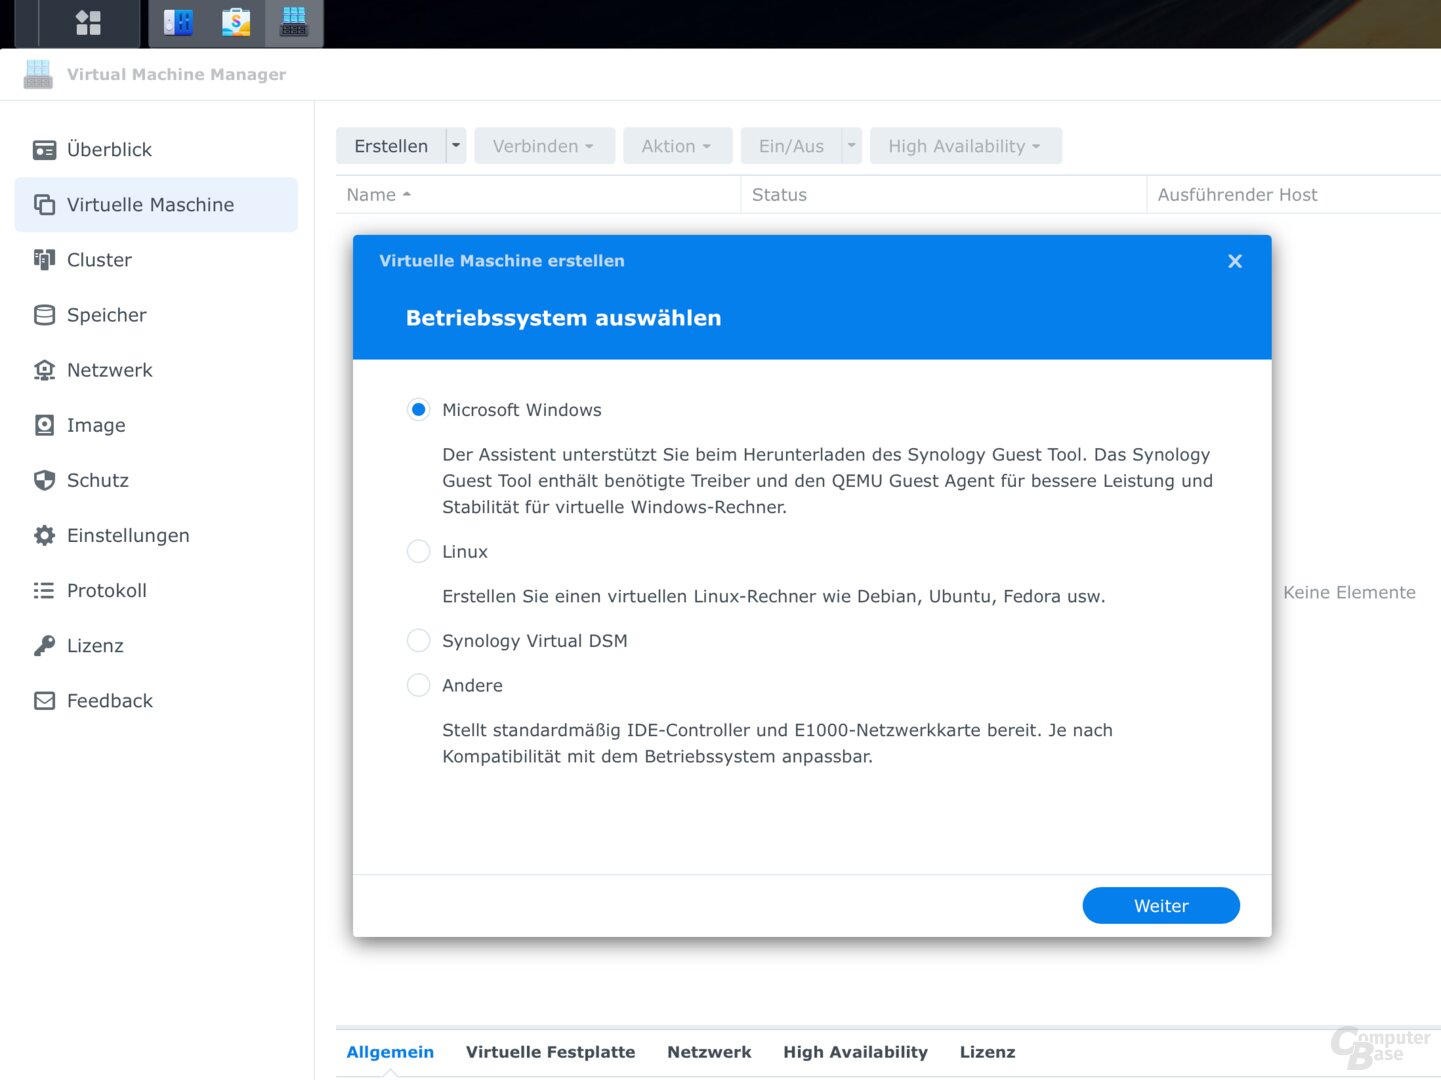Viewport: 1441px width, 1080px height.
Task: Switch to the Allgemein tab
Action: pyautogui.click(x=390, y=1052)
